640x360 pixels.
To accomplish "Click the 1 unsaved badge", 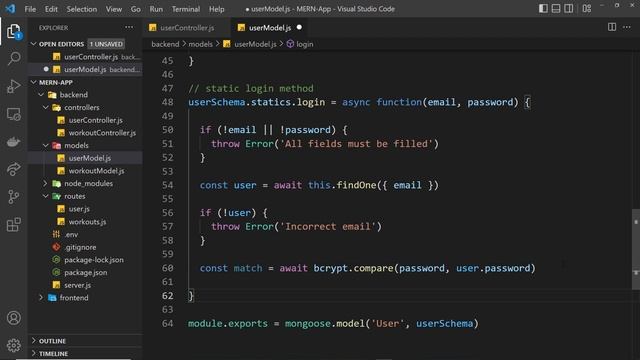I will [x=106, y=44].
